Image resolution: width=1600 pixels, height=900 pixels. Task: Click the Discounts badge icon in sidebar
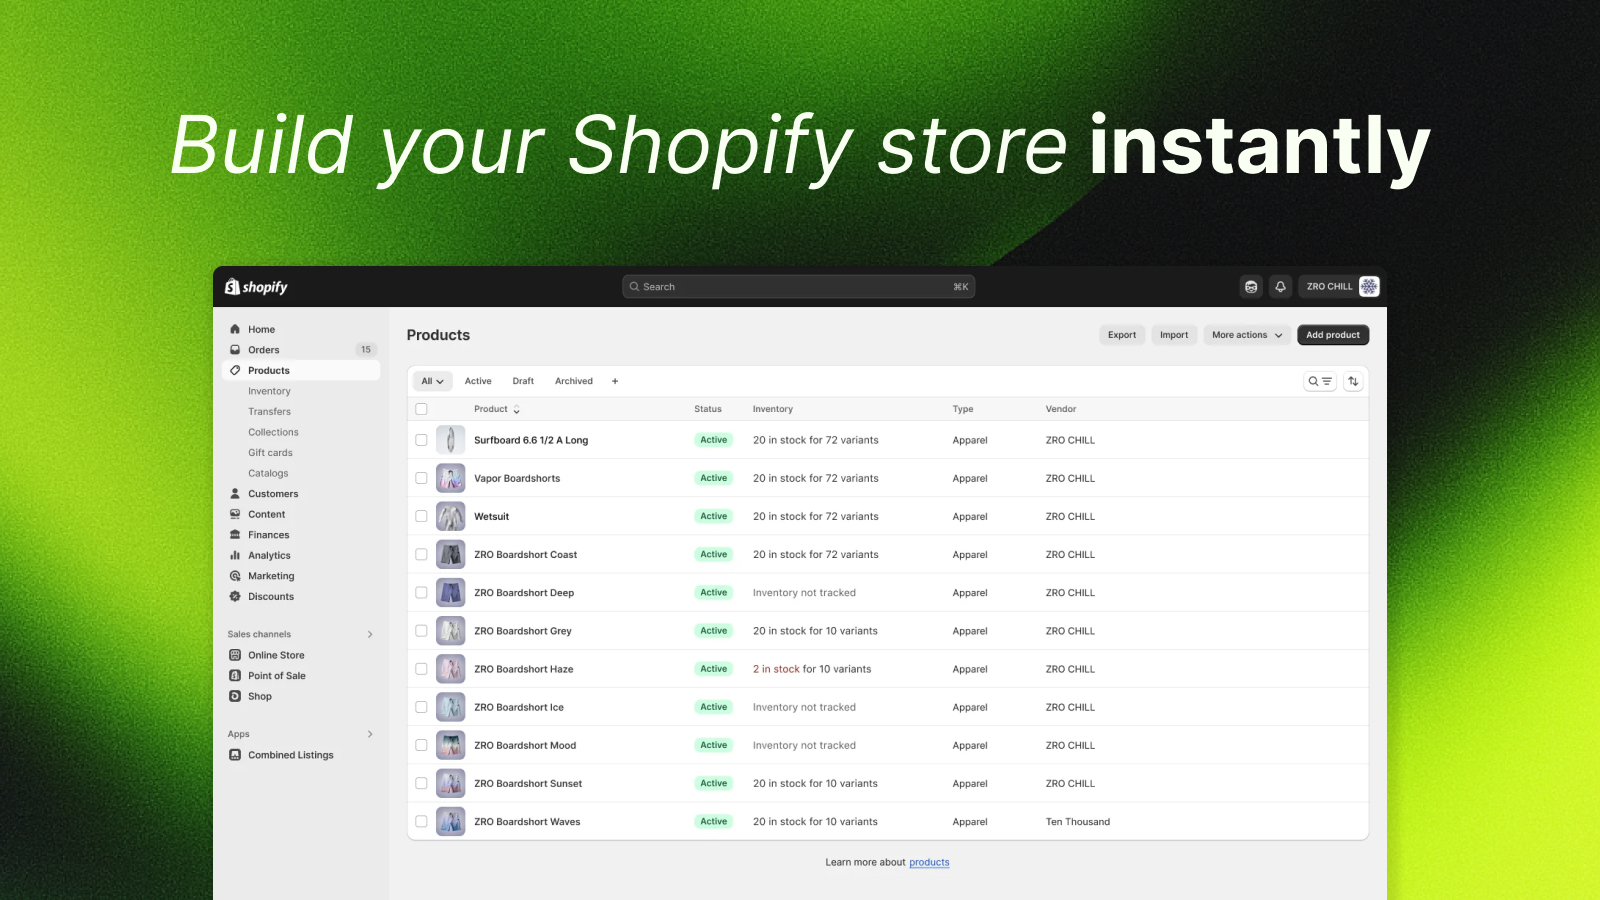click(235, 596)
